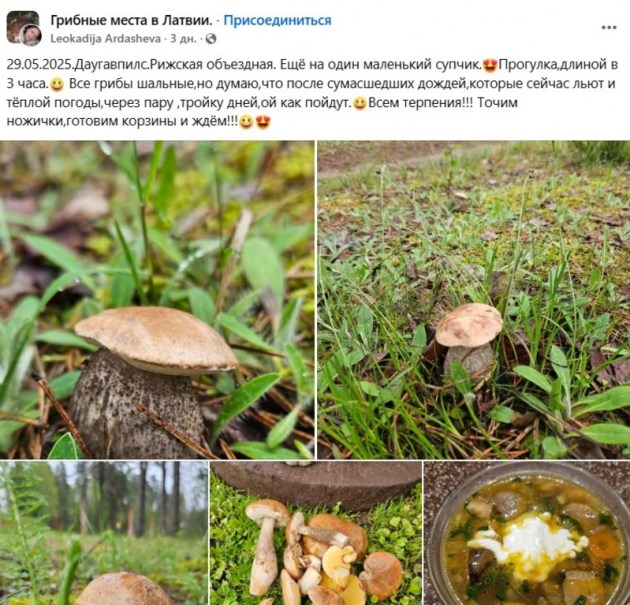Click the smiley emoji after 'ждём!!!'
Screen dimensions: 630x605
(246, 122)
